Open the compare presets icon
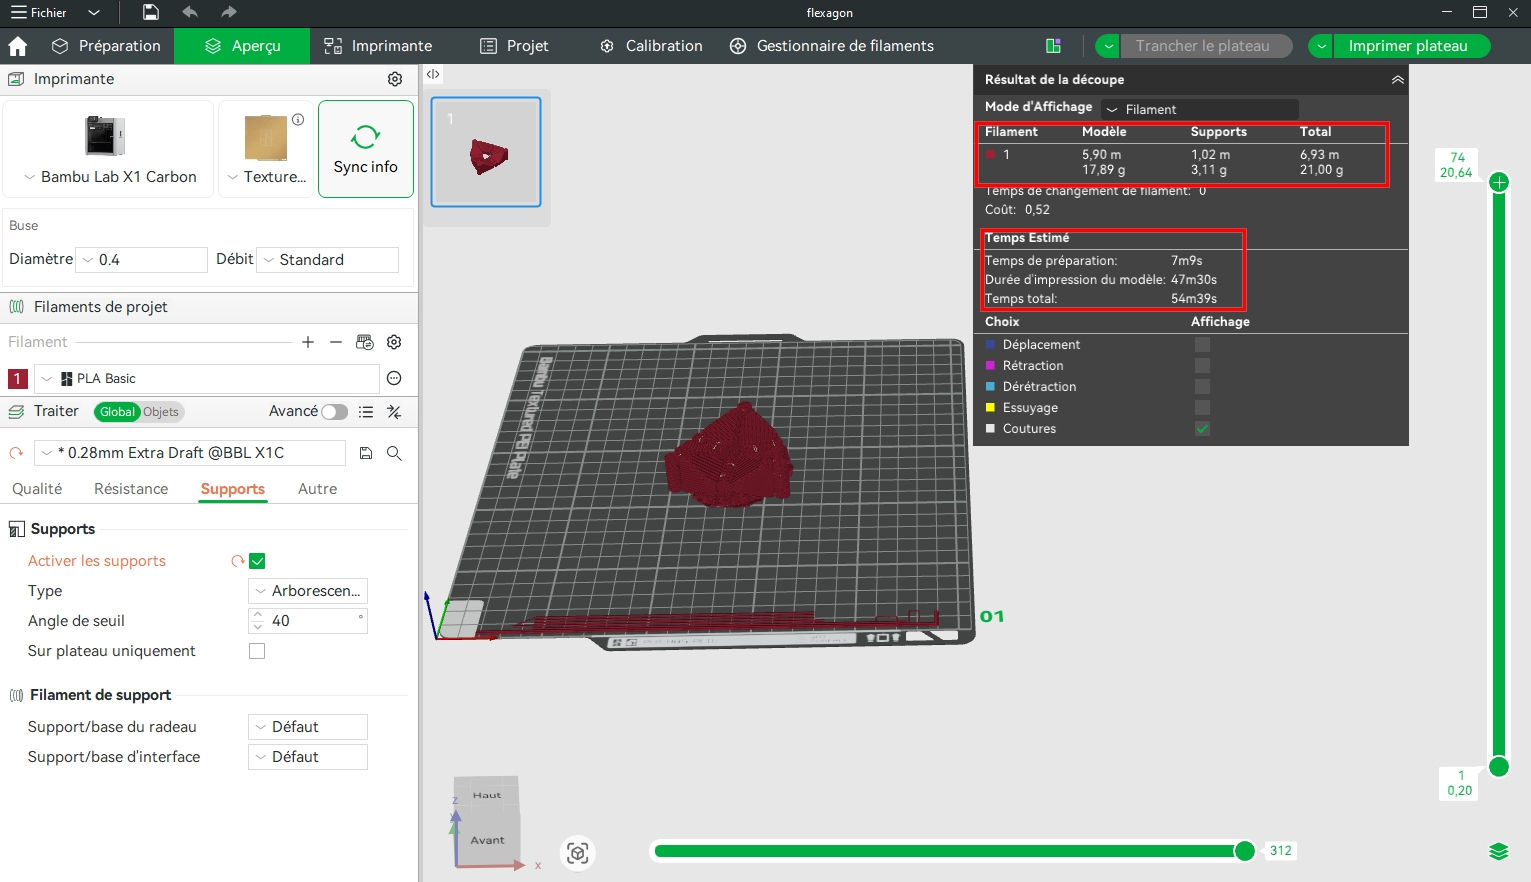1531x882 pixels. point(394,412)
